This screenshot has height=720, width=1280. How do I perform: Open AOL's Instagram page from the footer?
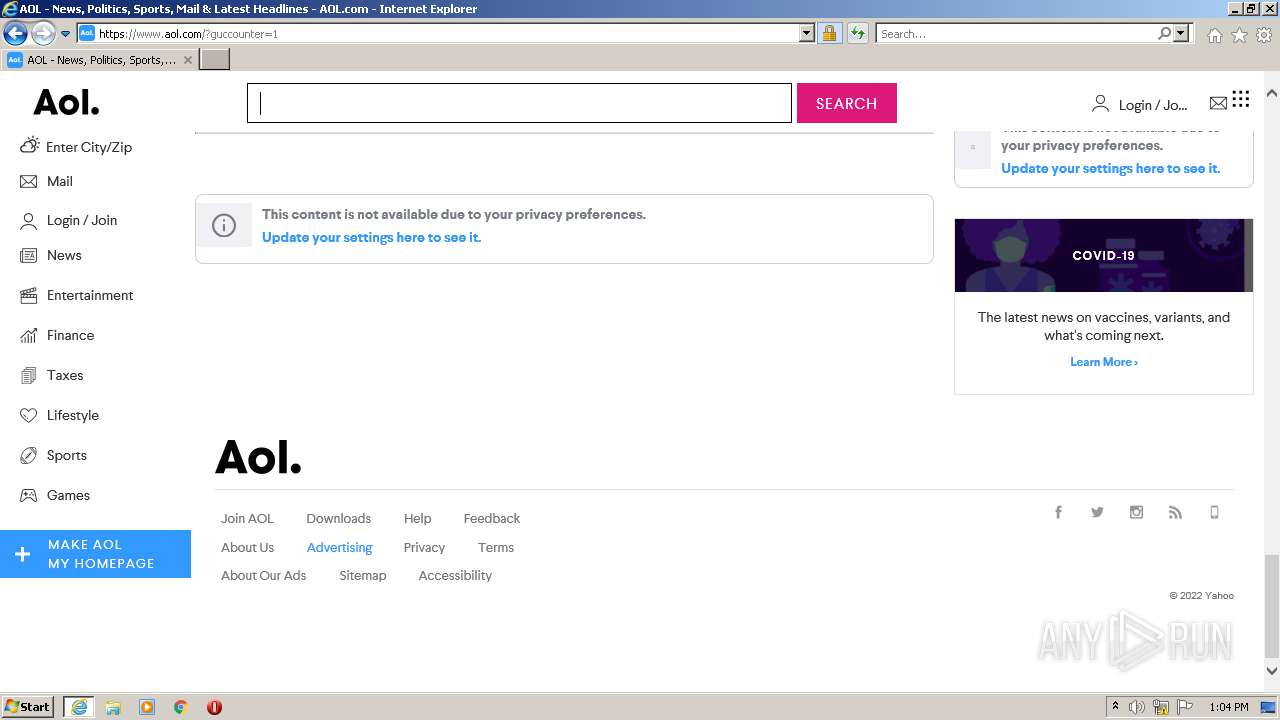(1136, 512)
